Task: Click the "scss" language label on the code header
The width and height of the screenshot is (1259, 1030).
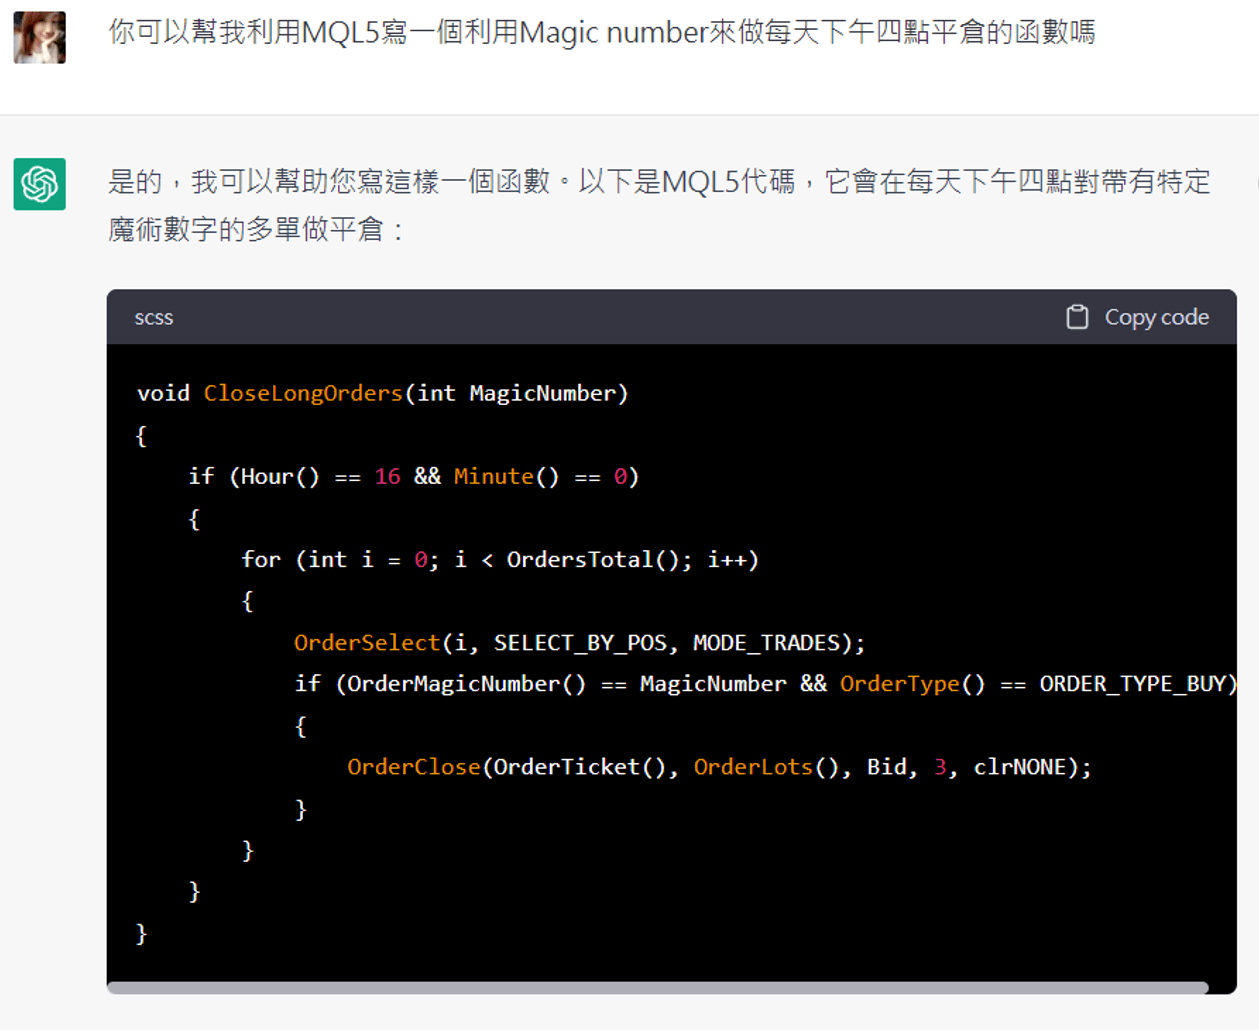Action: [154, 317]
